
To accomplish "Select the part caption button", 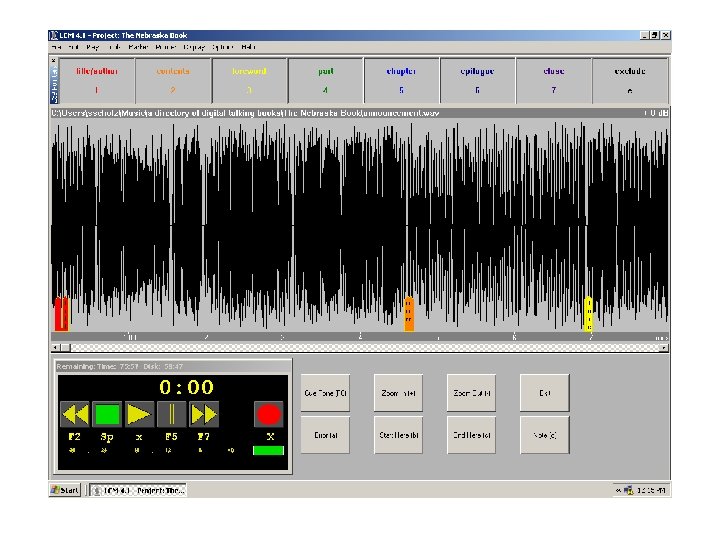I will pyautogui.click(x=326, y=80).
